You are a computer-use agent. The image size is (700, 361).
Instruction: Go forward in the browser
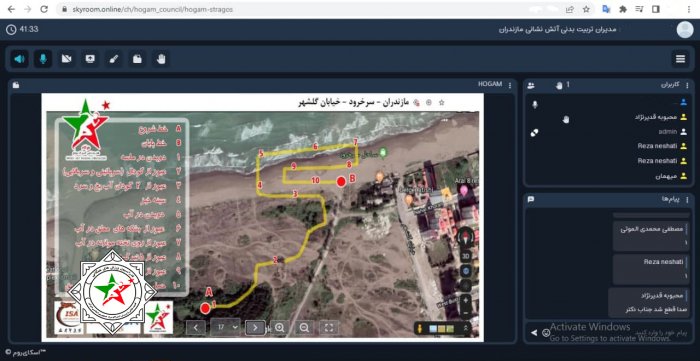tap(27, 9)
